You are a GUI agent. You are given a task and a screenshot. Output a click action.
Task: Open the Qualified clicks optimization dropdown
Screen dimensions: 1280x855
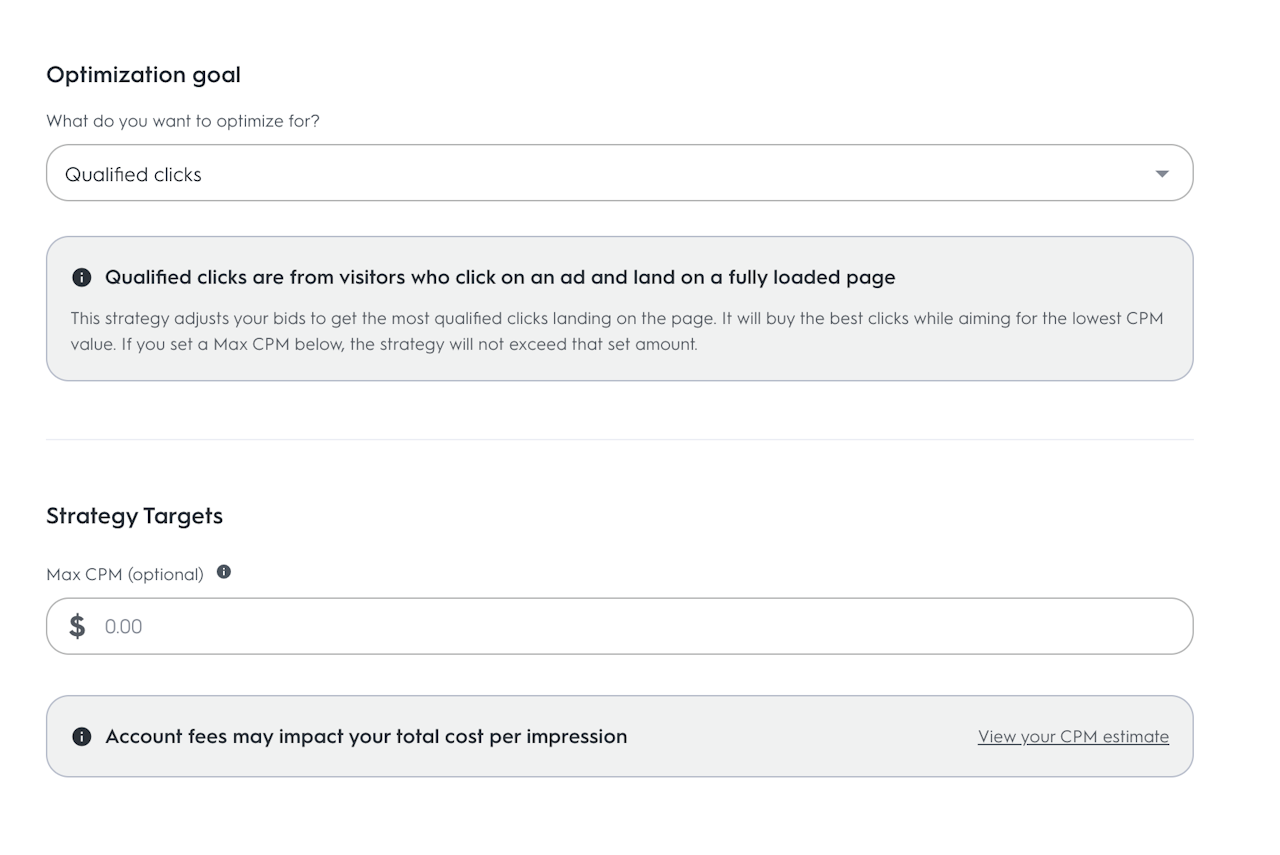(619, 173)
